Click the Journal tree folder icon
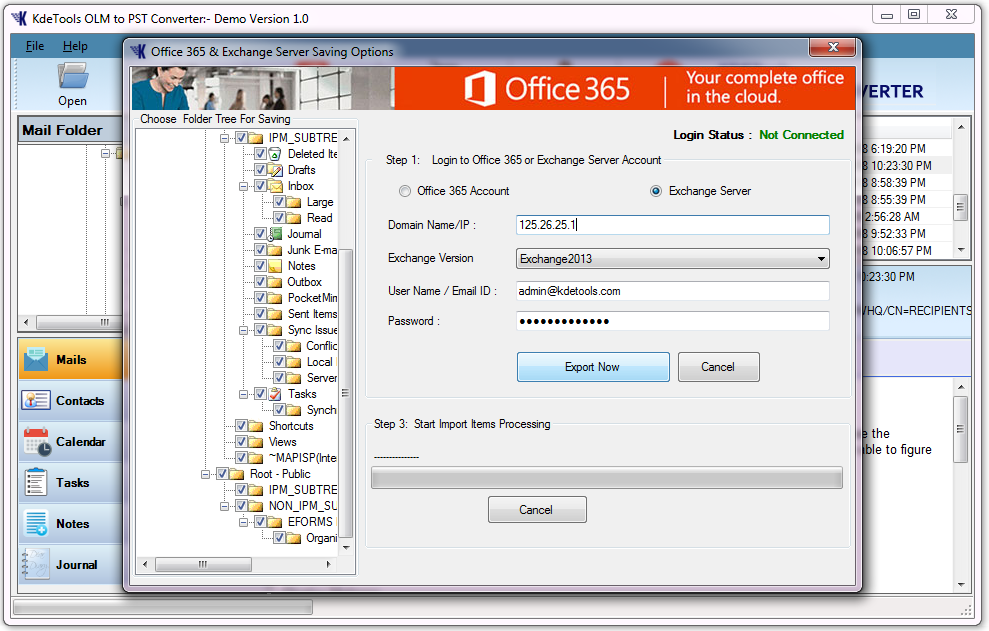 point(275,234)
